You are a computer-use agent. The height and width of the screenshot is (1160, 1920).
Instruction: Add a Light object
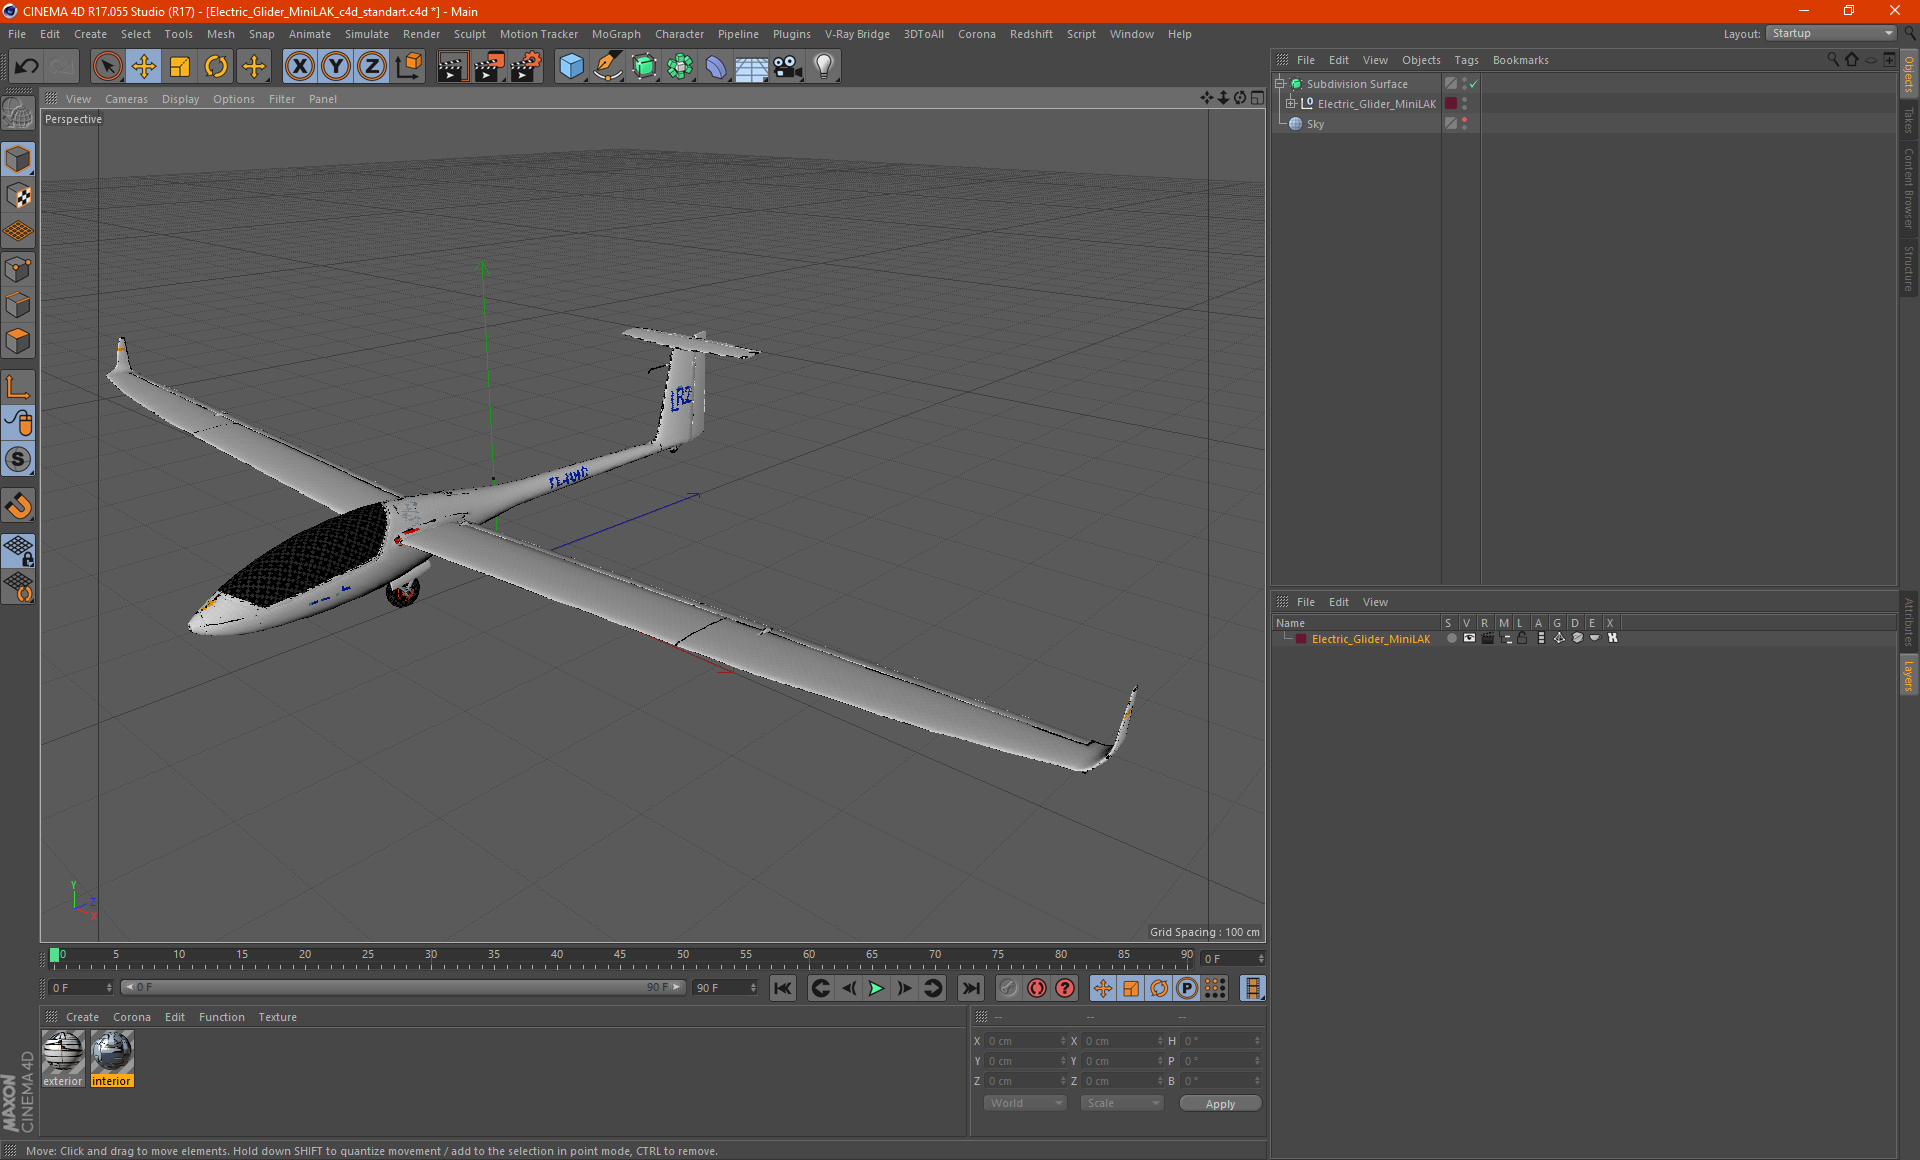824,67
